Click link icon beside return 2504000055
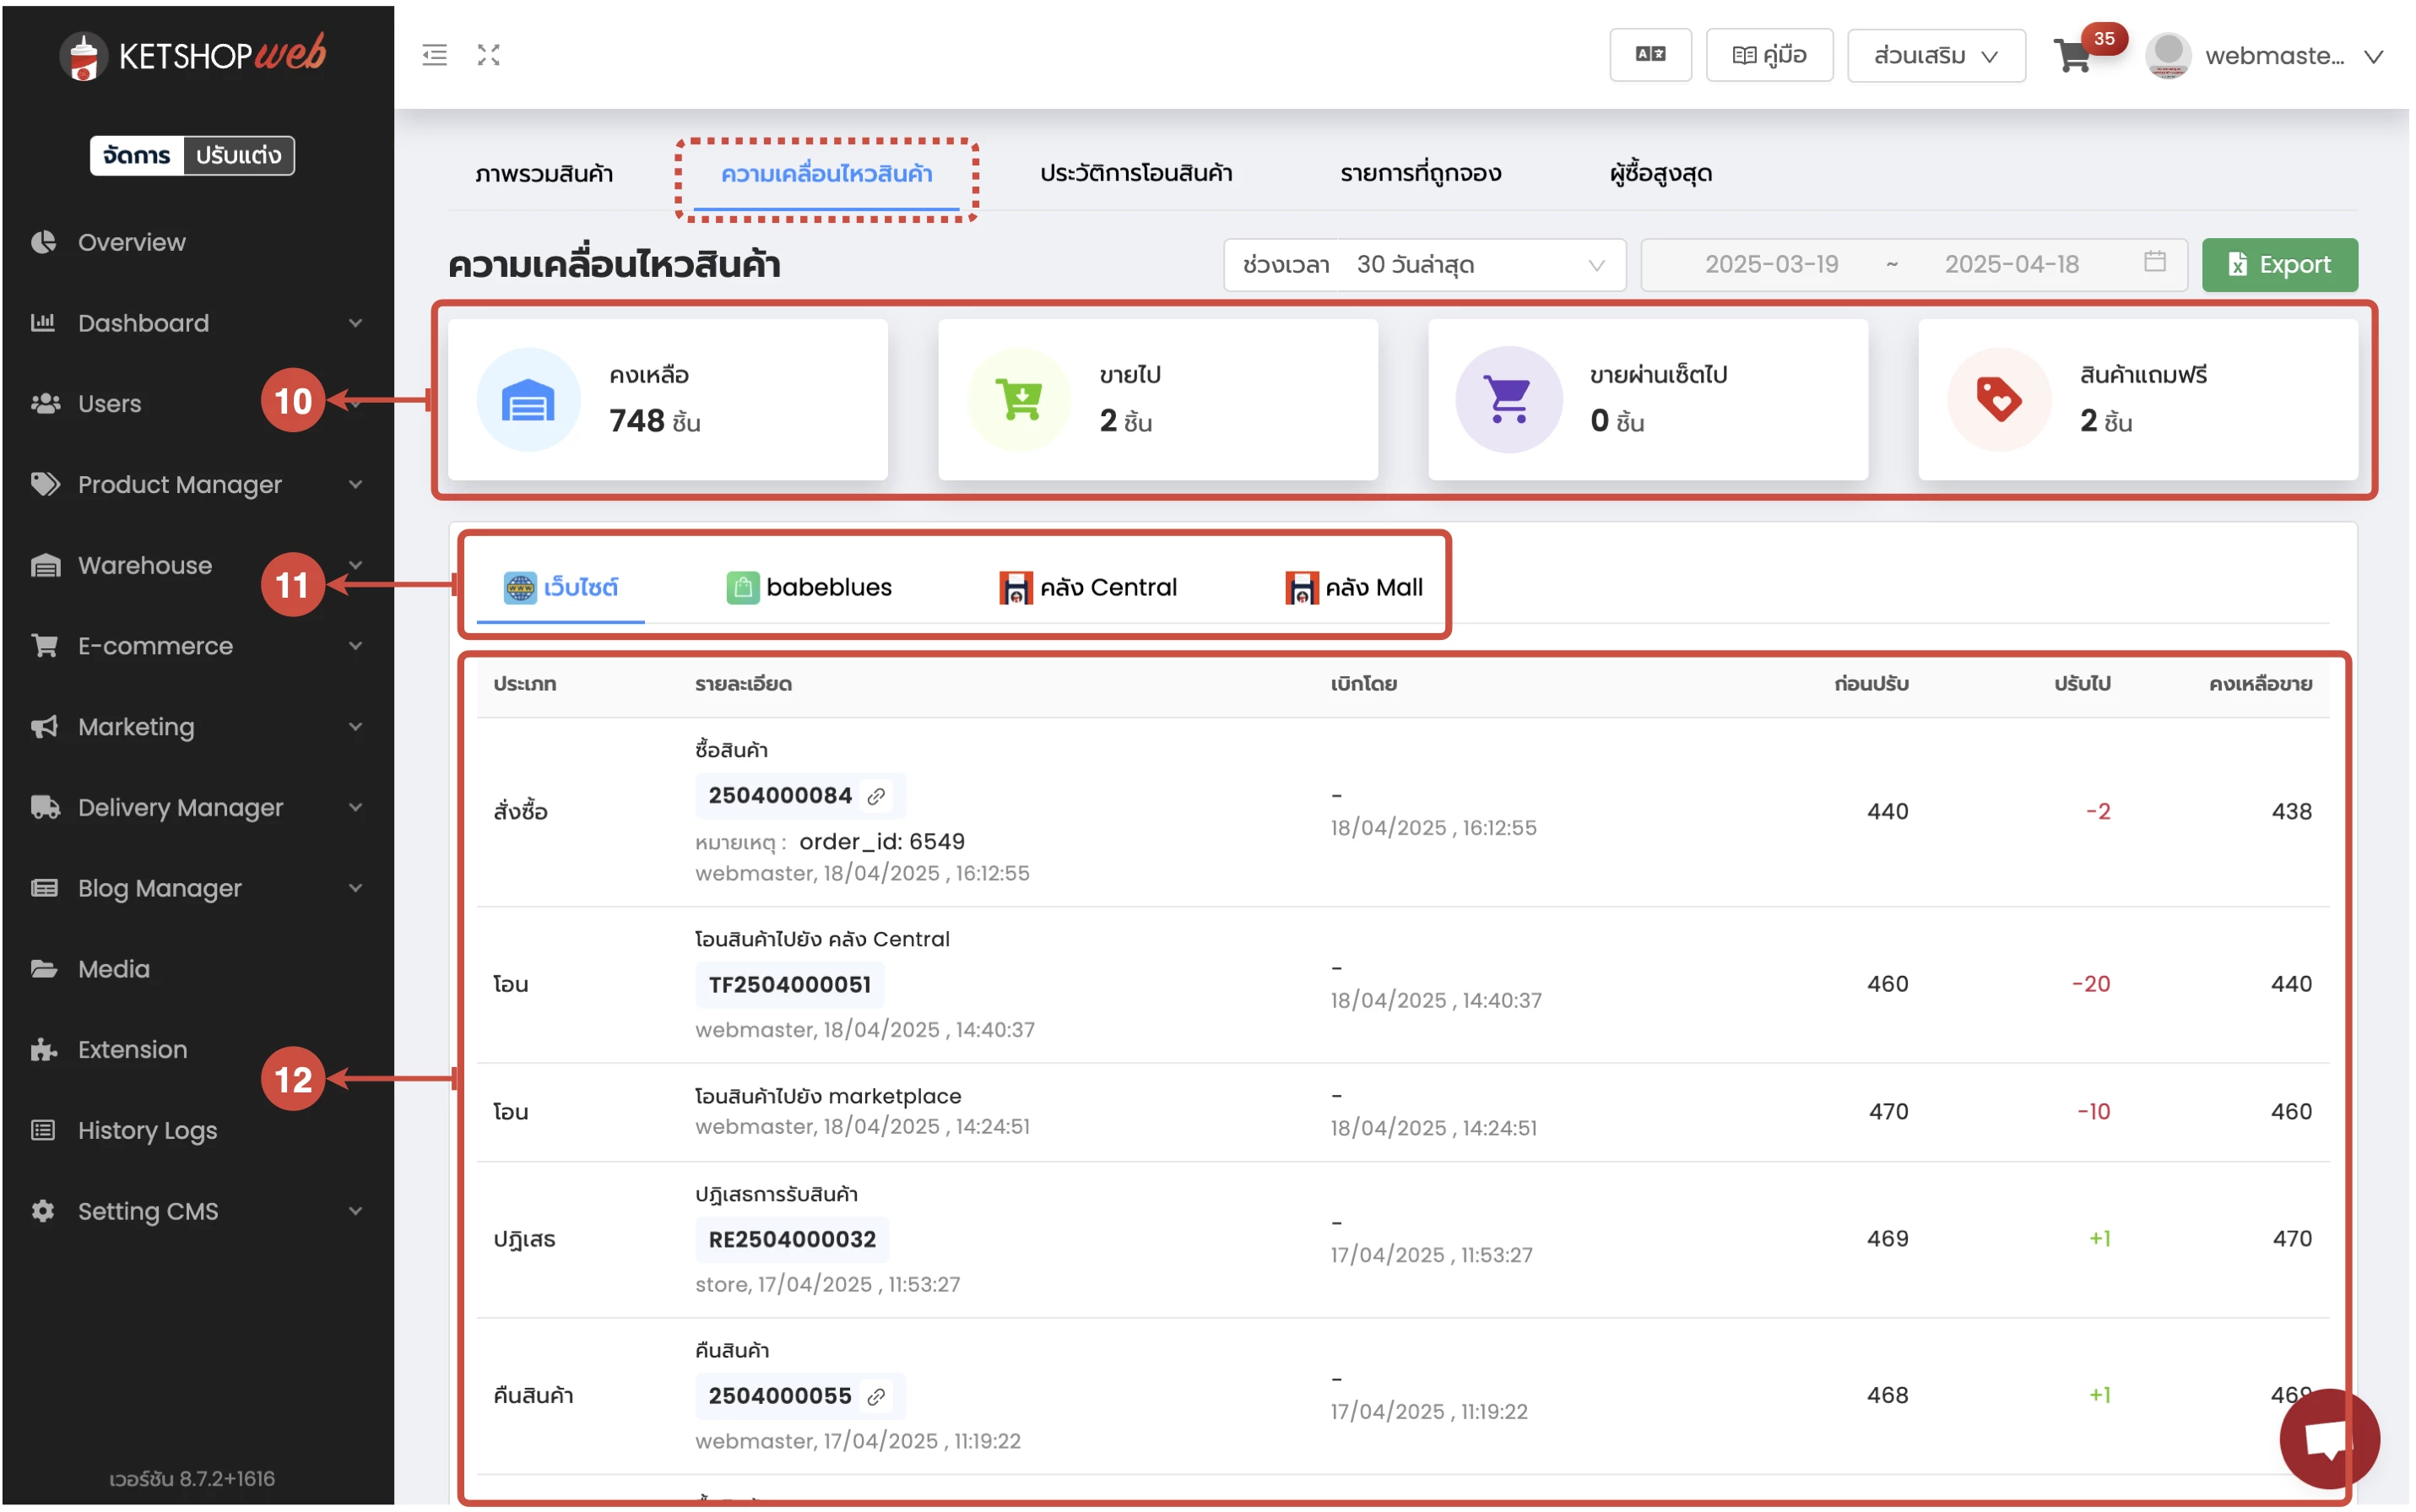This screenshot has width=2416, height=1512. [877, 1396]
